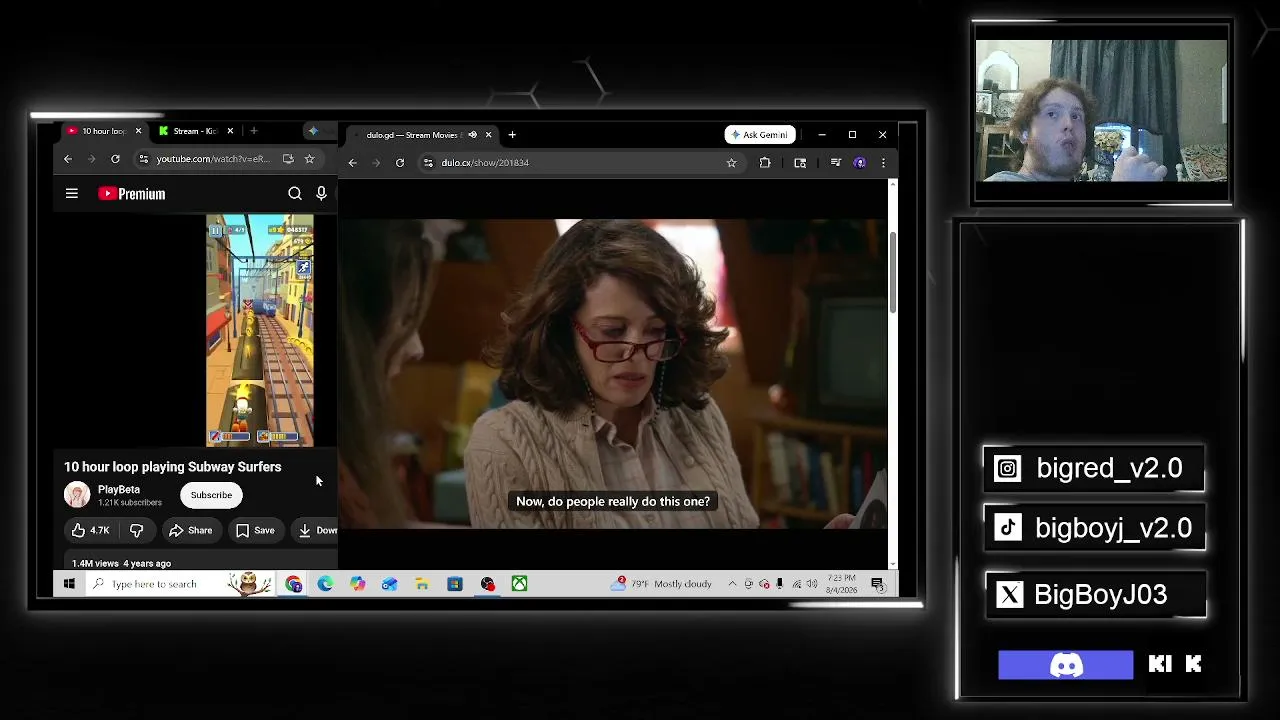Reload the YouTube page
Image resolution: width=1280 pixels, height=720 pixels.
click(115, 159)
